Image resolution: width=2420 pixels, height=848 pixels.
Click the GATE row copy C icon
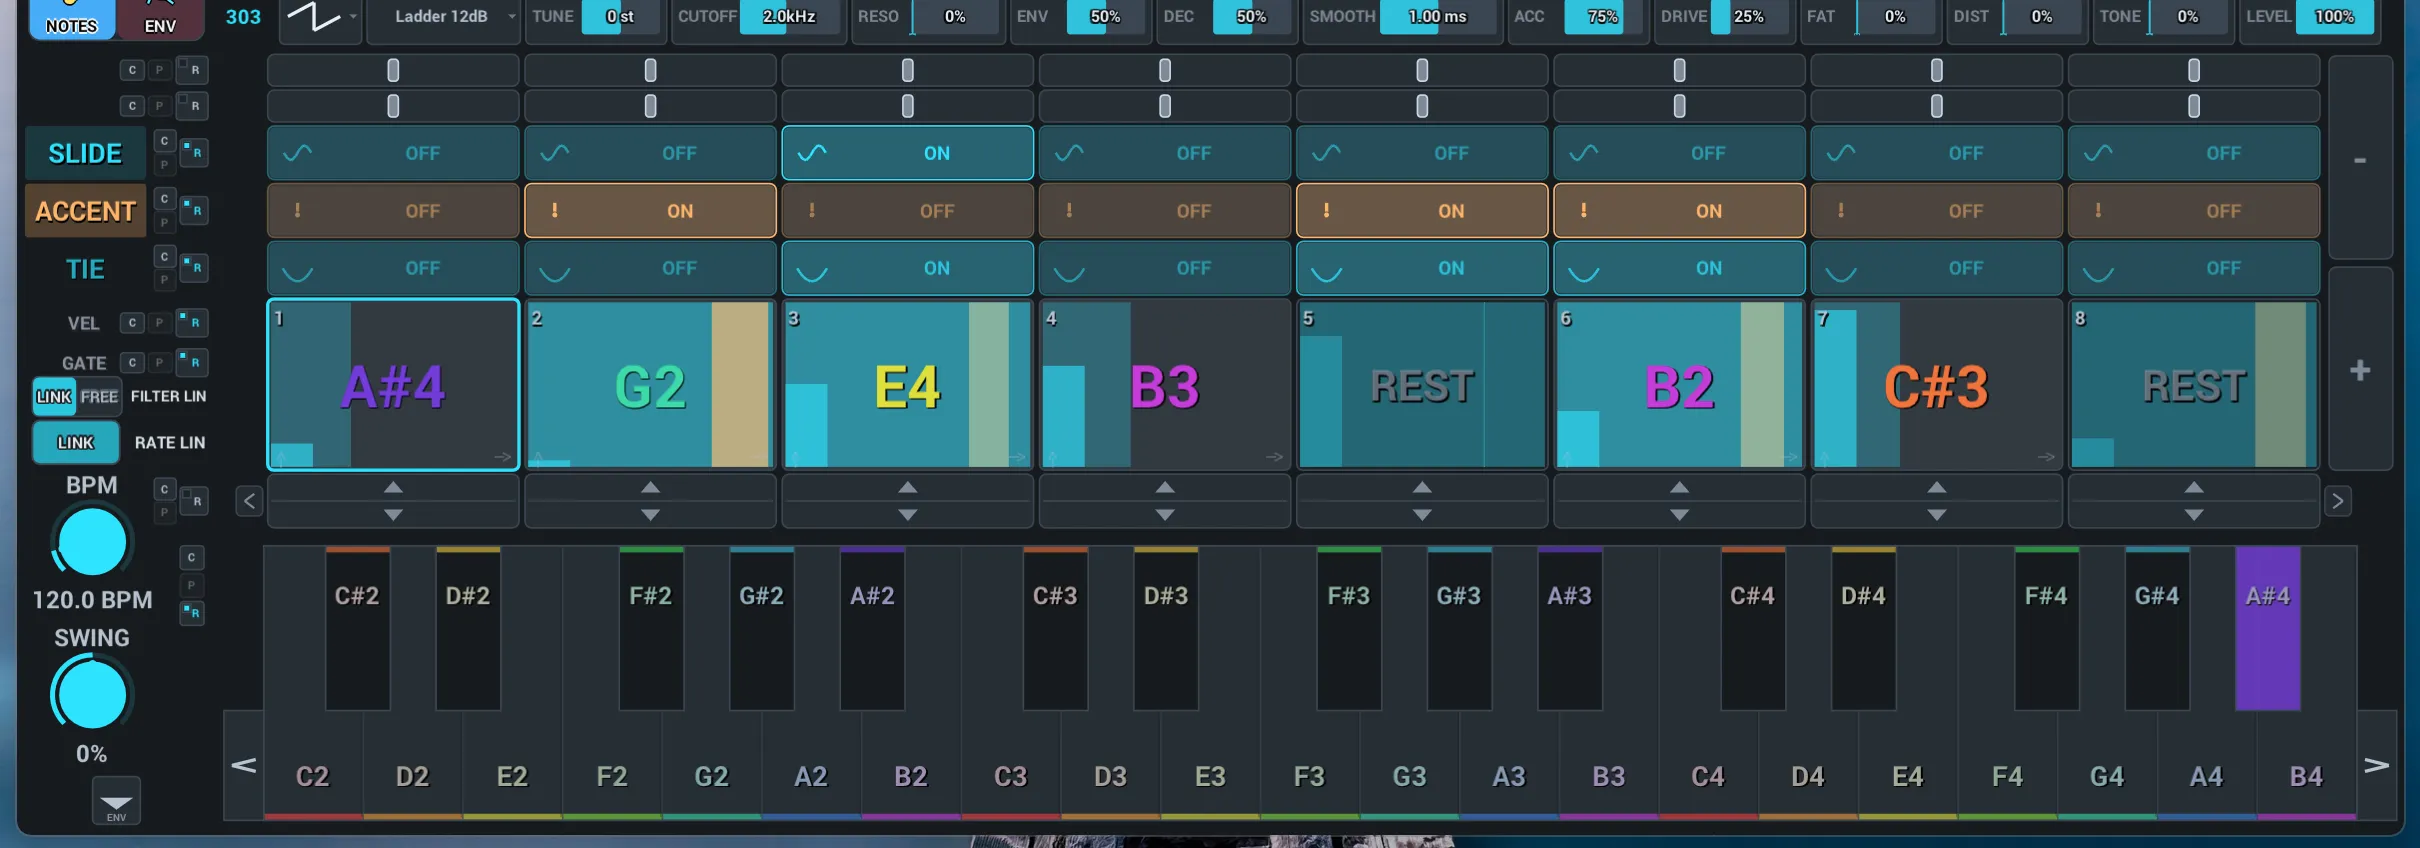coord(132,362)
